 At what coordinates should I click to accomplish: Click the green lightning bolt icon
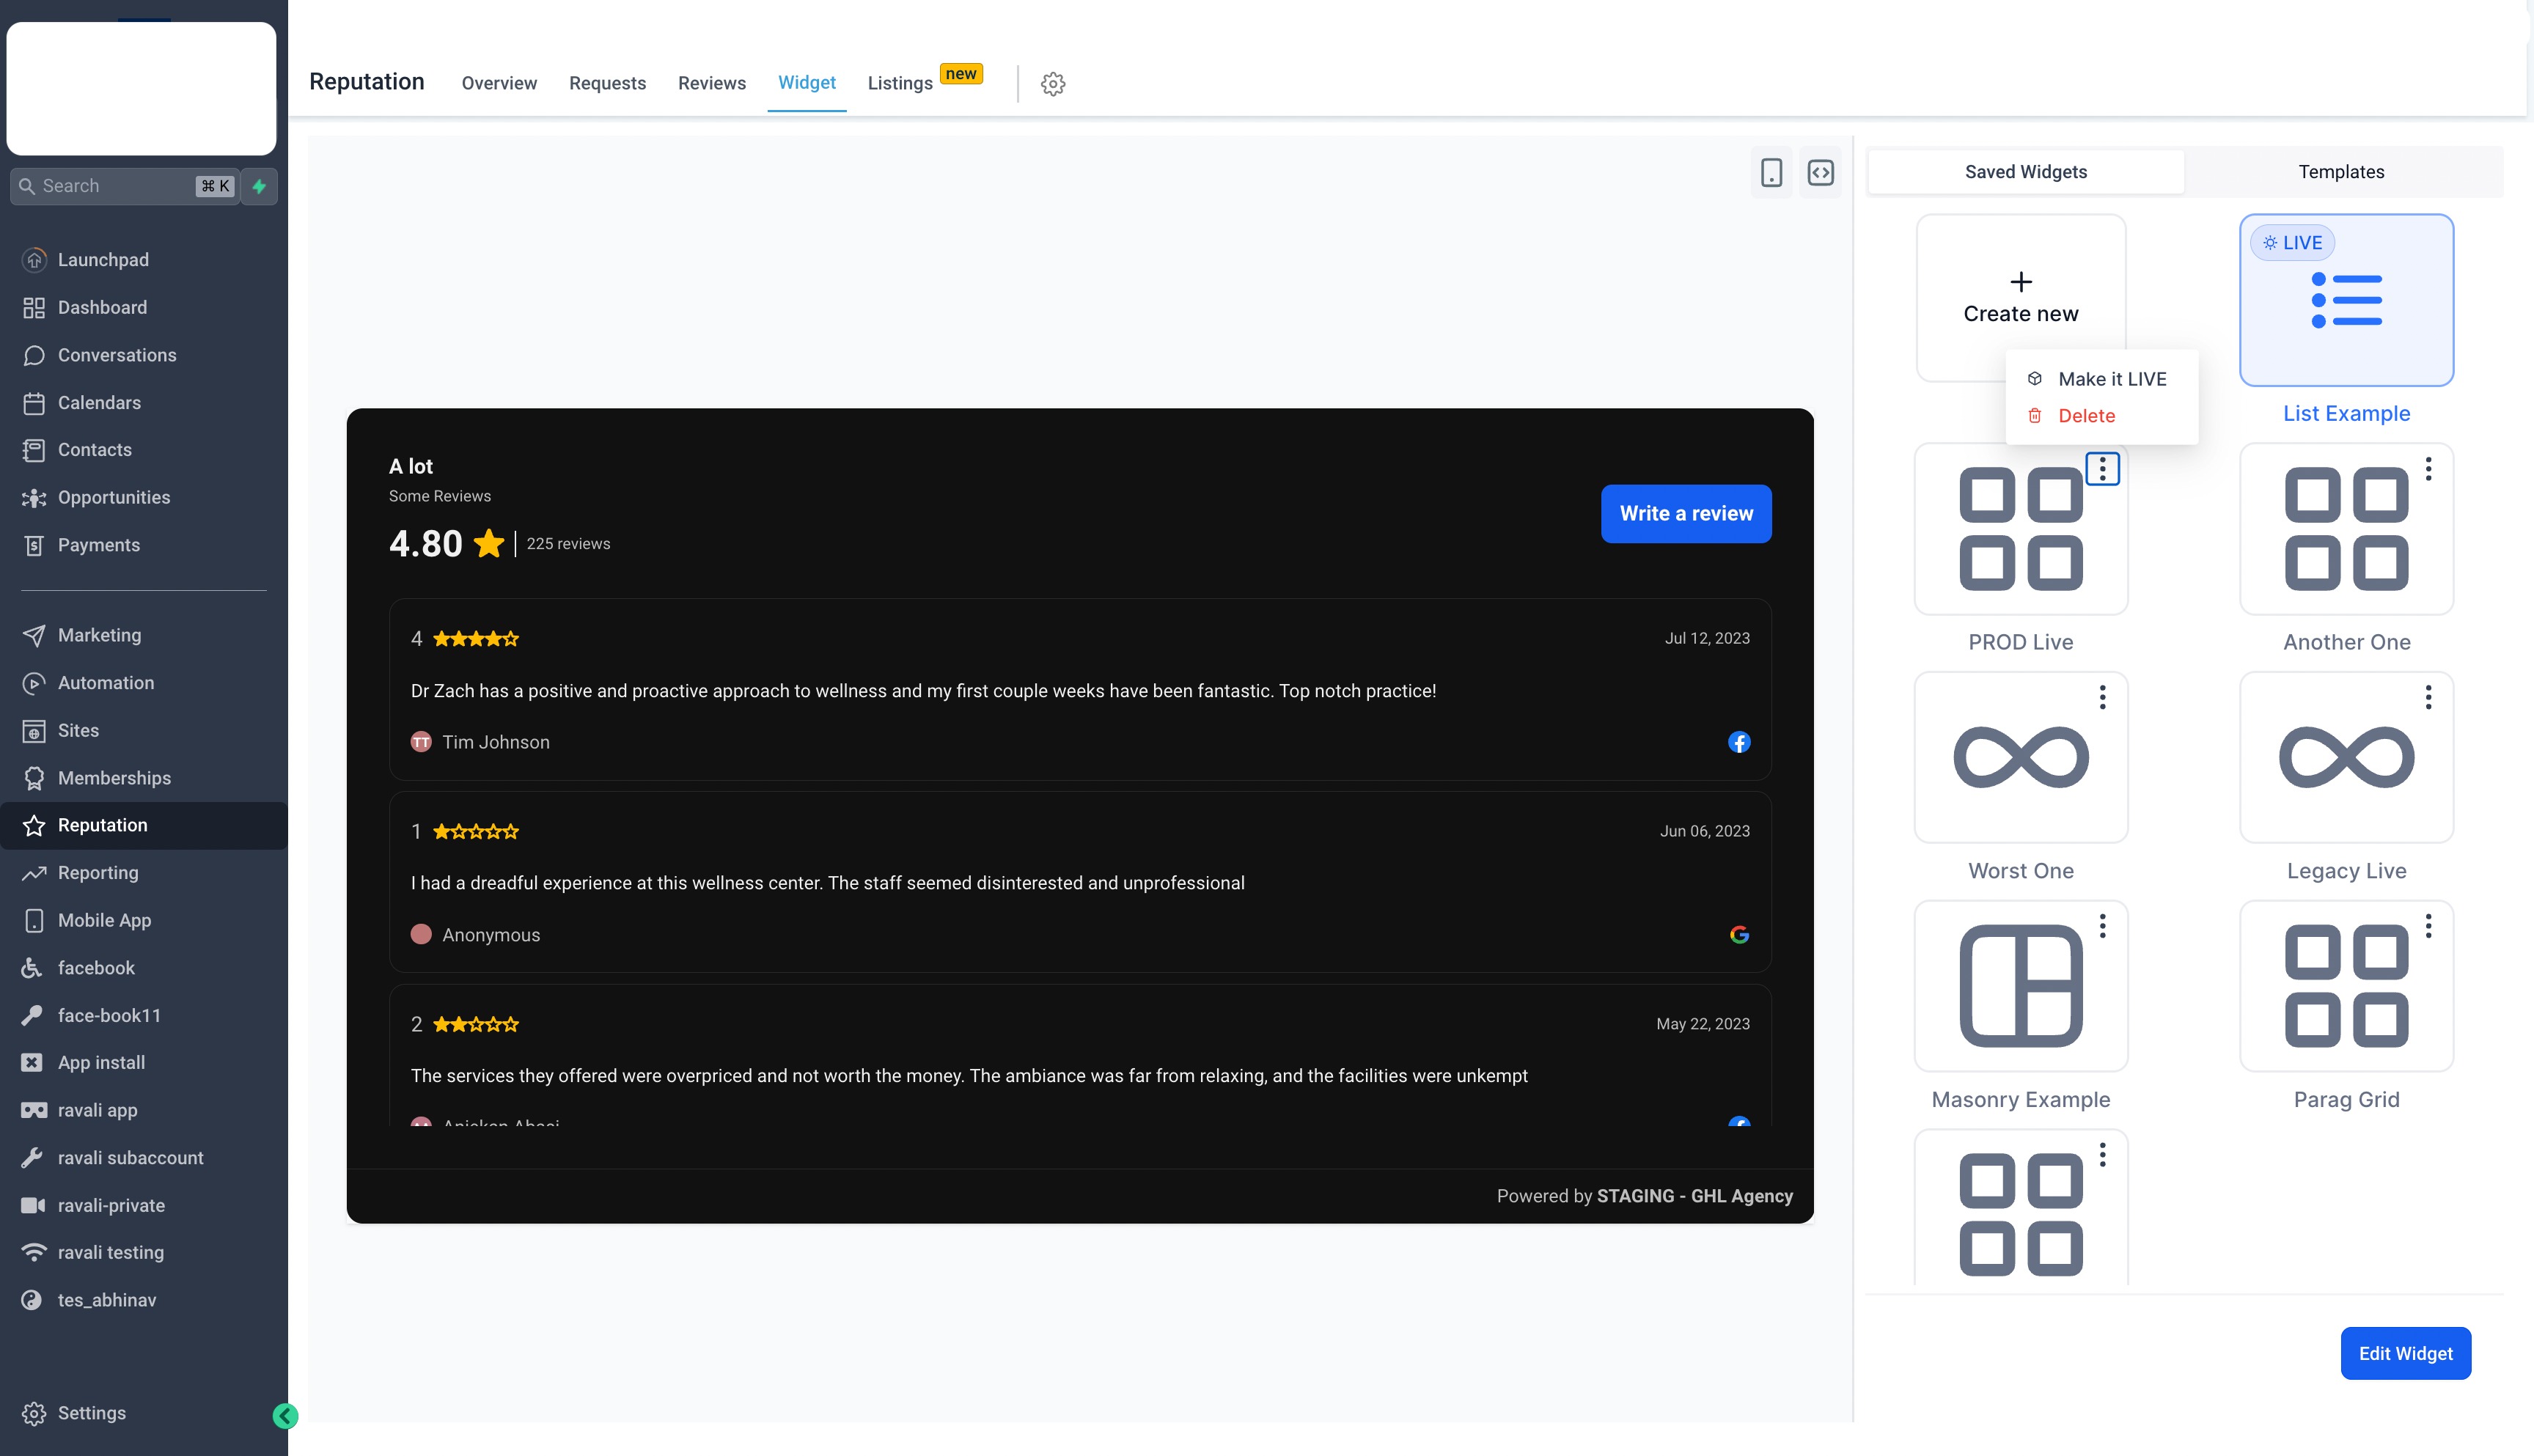259,186
